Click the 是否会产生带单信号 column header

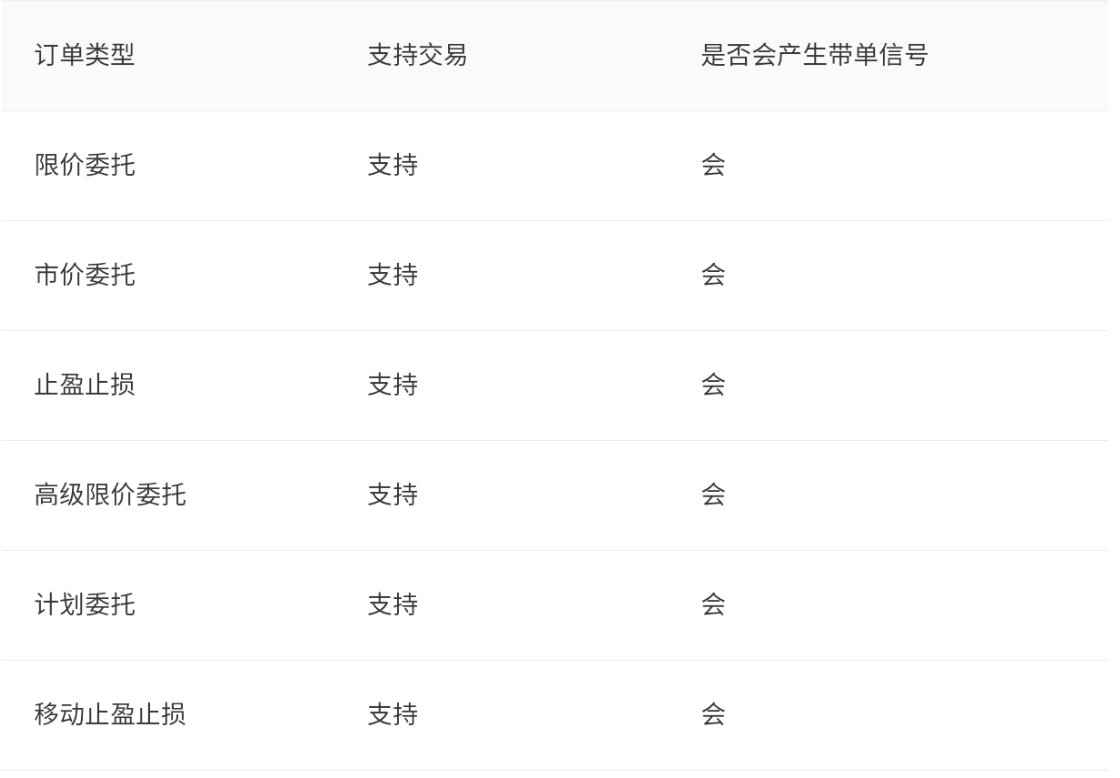pyautogui.click(x=813, y=56)
